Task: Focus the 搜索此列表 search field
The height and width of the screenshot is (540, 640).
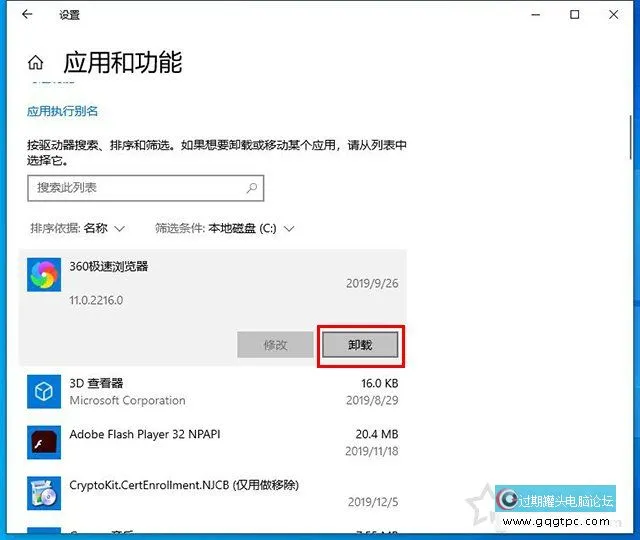Action: tap(146, 188)
